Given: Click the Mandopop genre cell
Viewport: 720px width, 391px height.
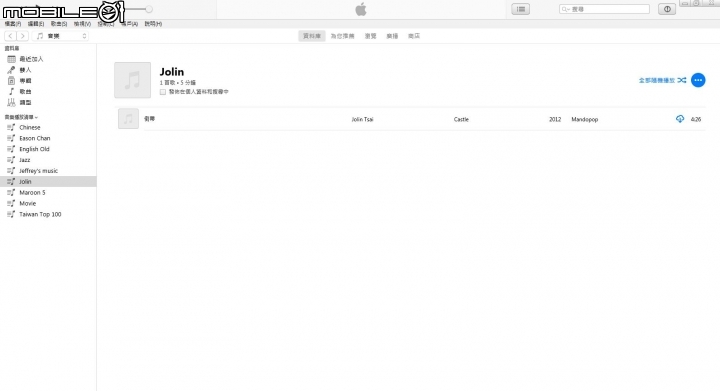Looking at the screenshot, I should tap(585, 119).
